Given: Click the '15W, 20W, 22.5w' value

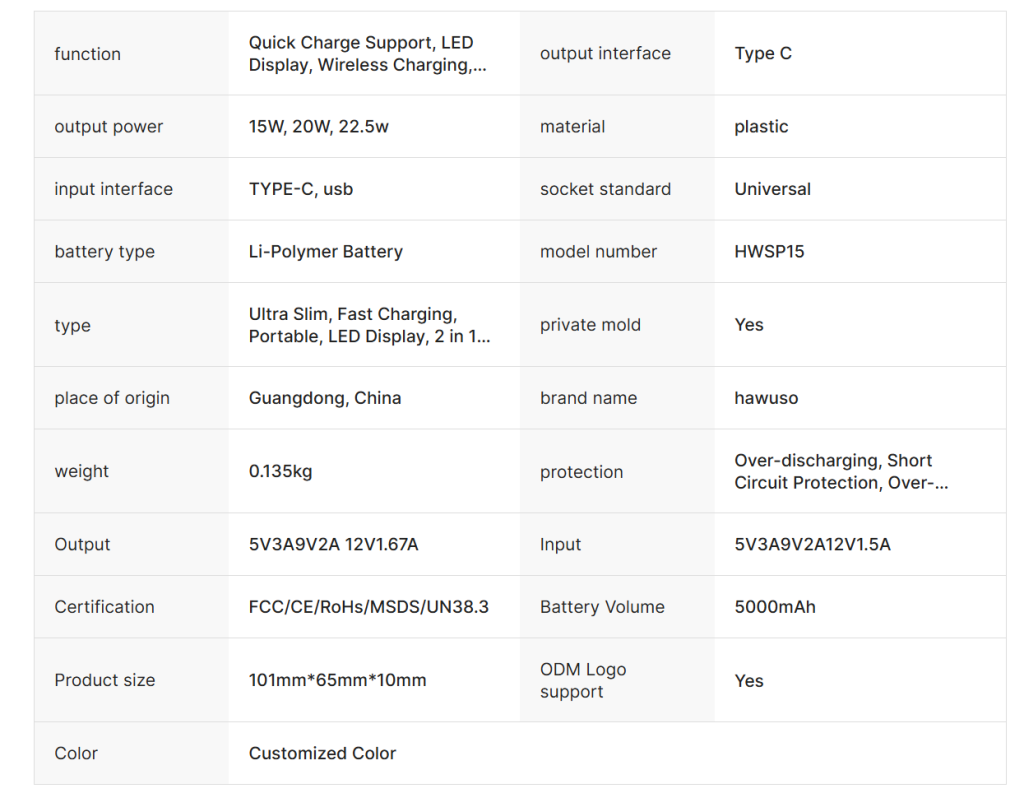Looking at the screenshot, I should [x=319, y=126].
